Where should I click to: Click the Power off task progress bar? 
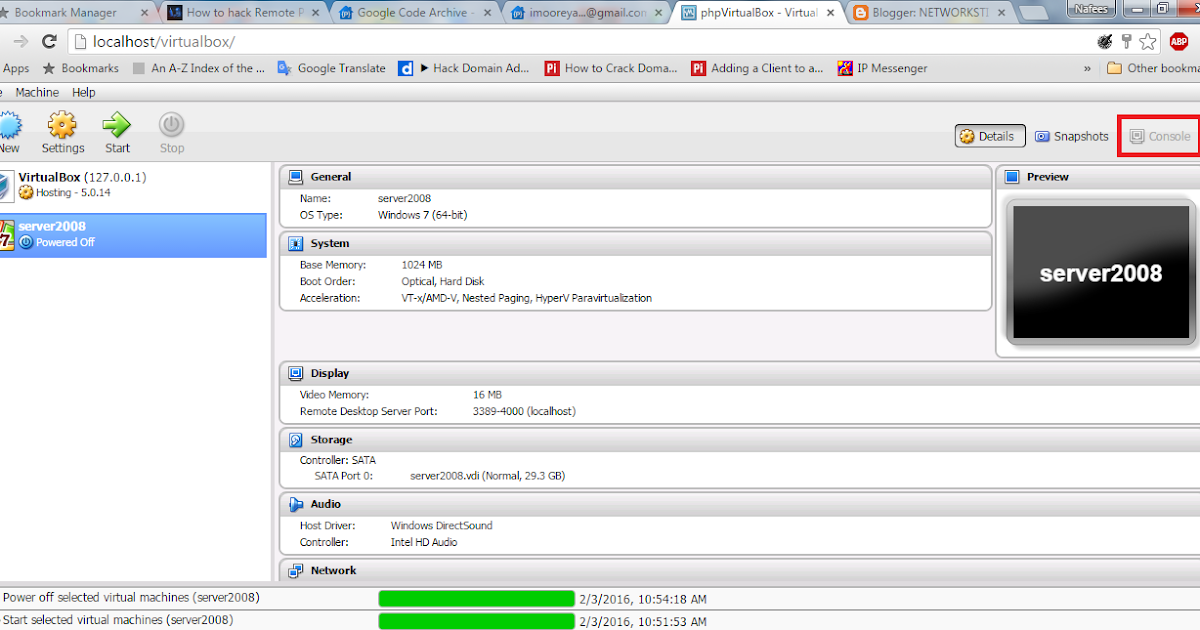[476, 599]
